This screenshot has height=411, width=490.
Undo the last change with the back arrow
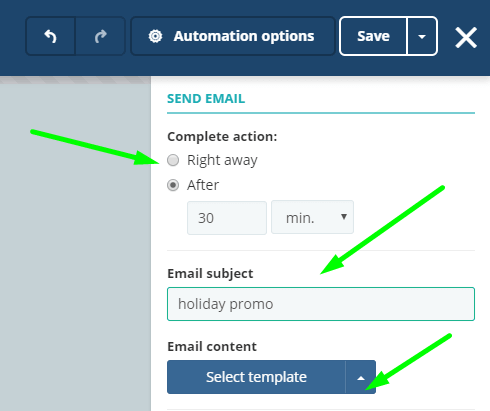pyautogui.click(x=50, y=36)
